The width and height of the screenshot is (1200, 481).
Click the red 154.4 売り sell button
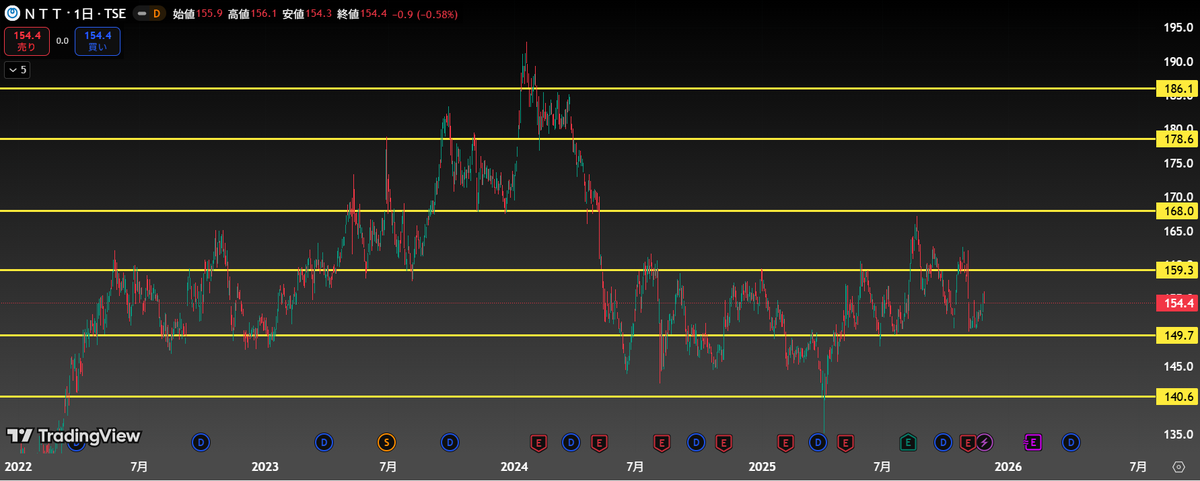[x=25, y=41]
